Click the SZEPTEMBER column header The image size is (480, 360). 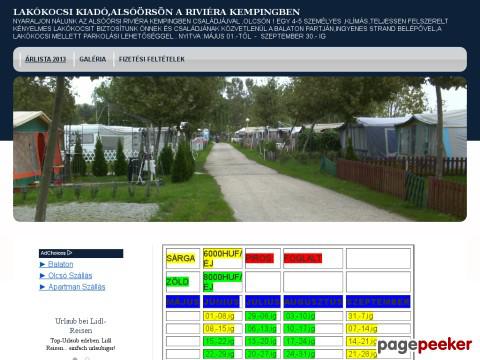click(378, 302)
